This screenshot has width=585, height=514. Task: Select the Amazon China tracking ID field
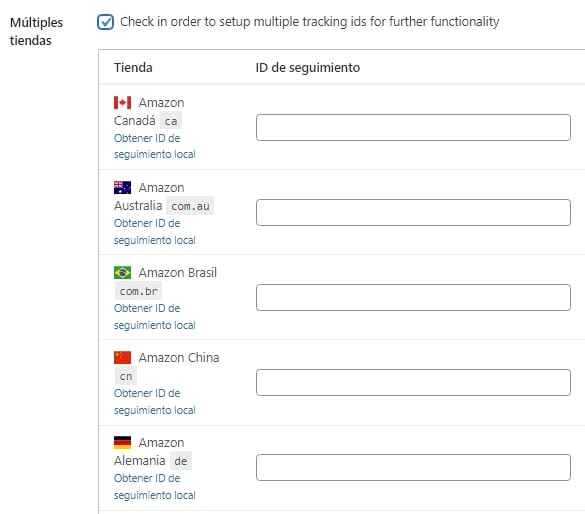[413, 383]
